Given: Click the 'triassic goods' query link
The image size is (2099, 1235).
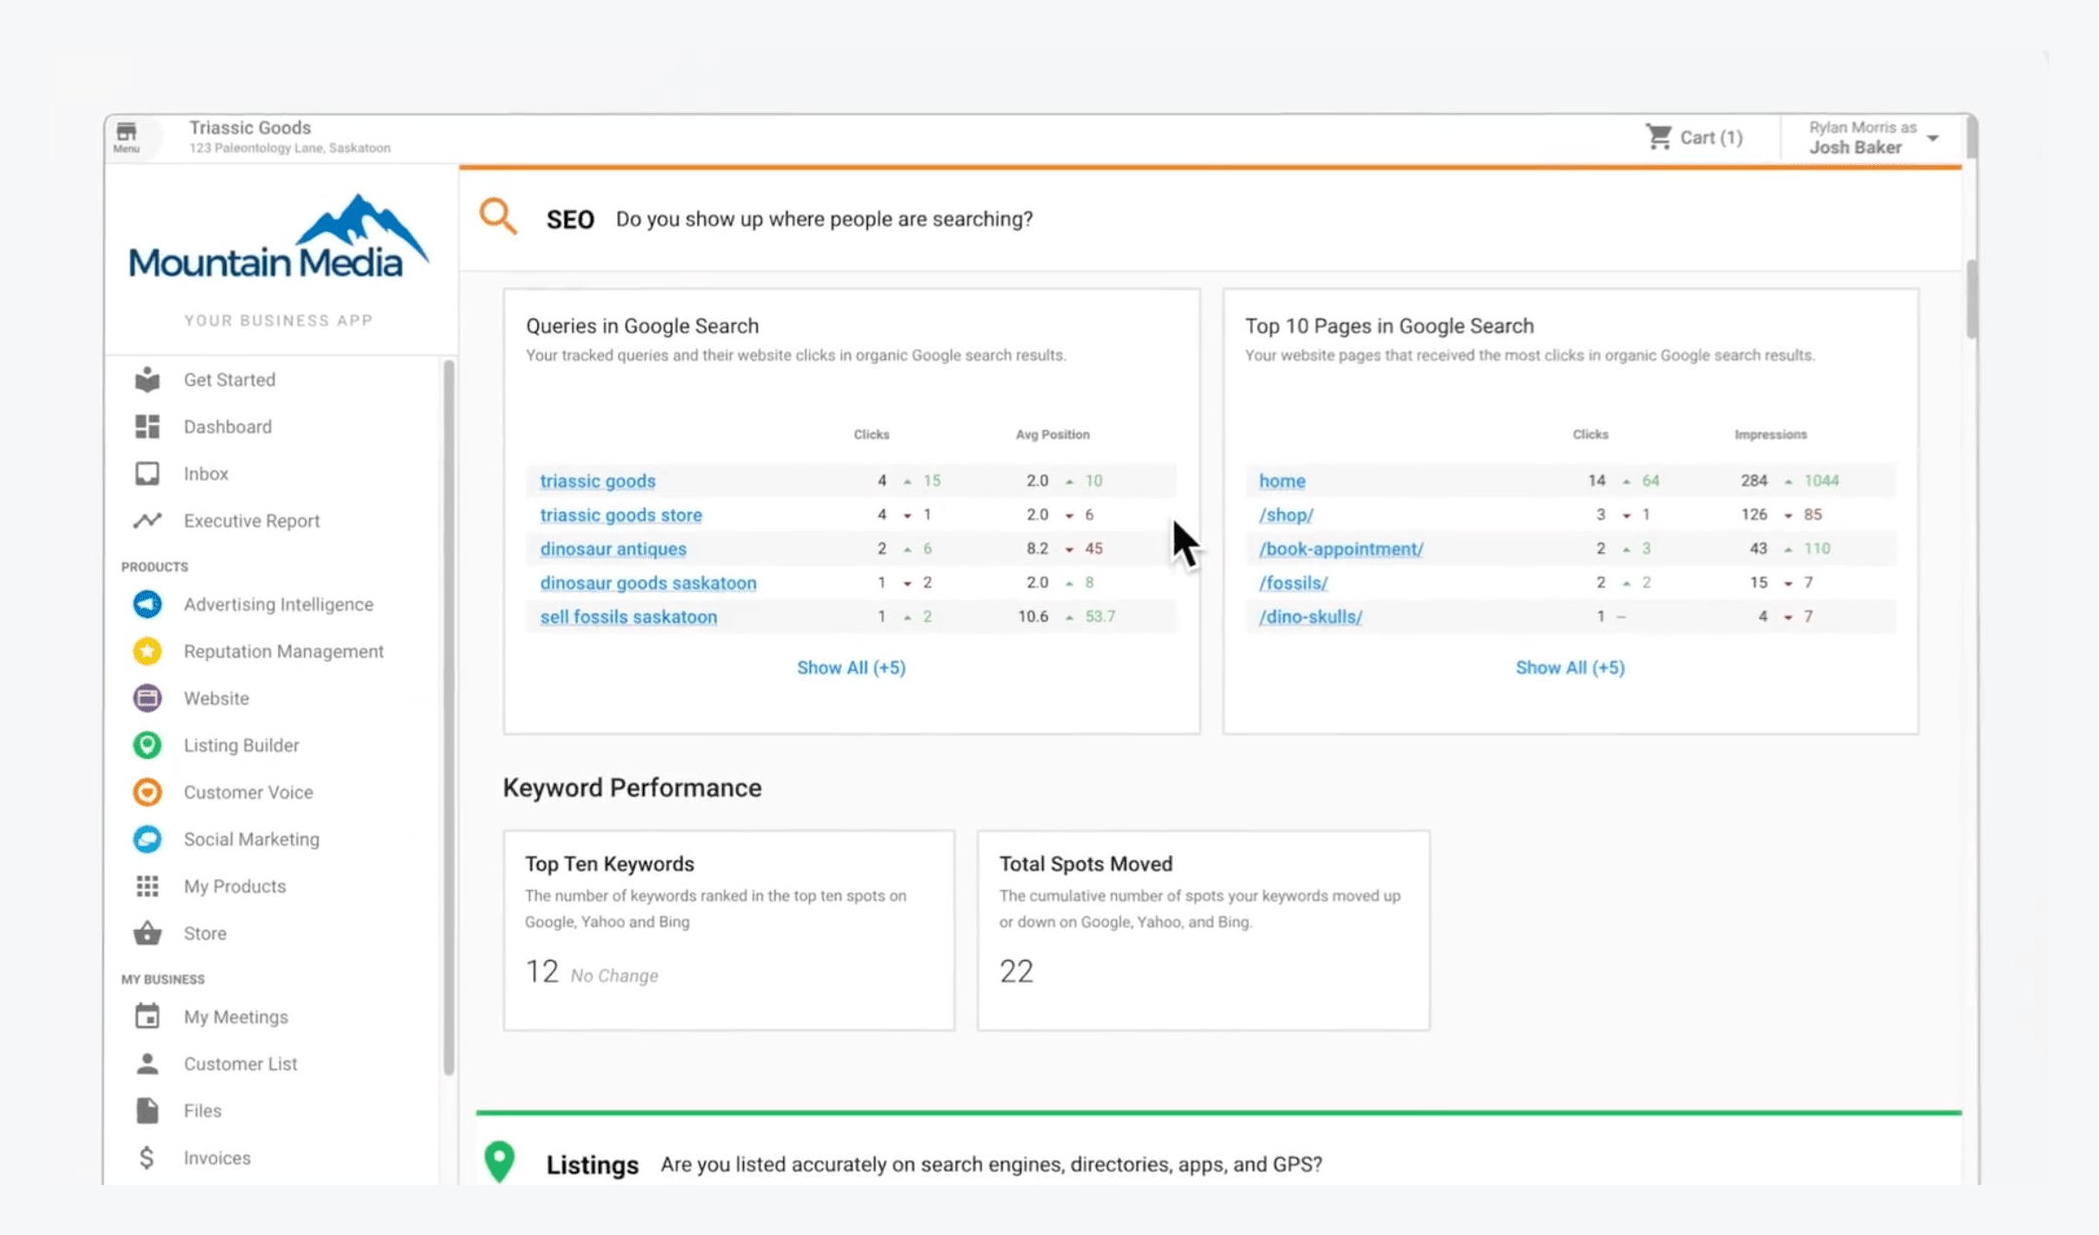Looking at the screenshot, I should pos(597,480).
